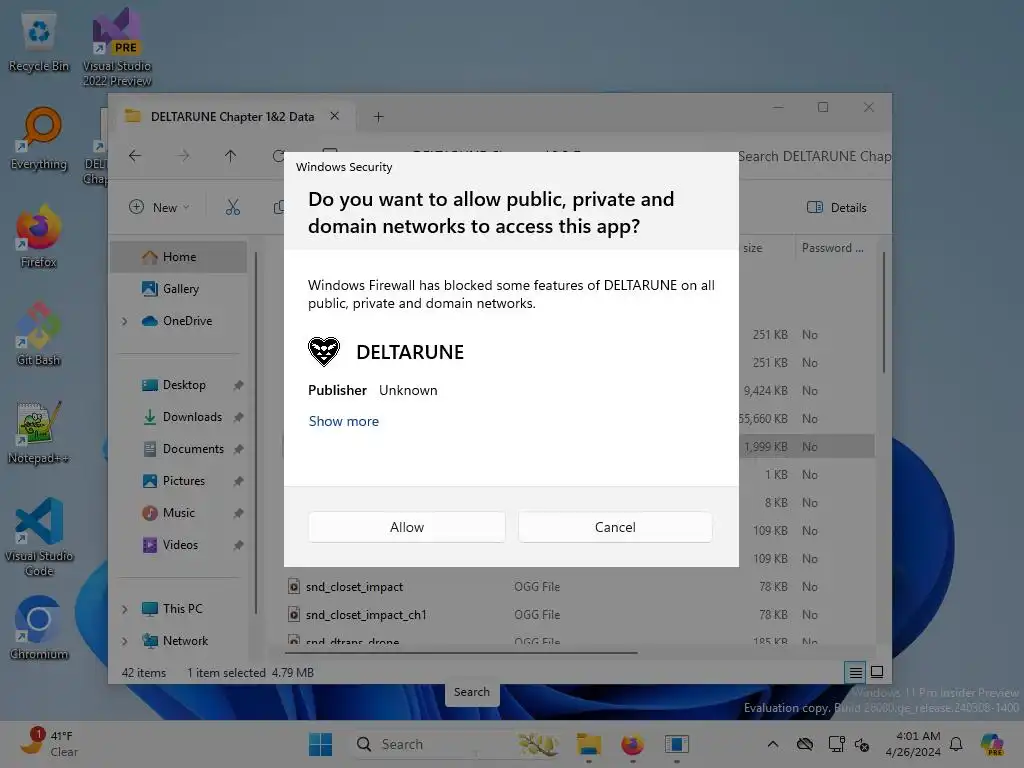Go back in File Explorer
This screenshot has height=768, width=1024.
[x=135, y=155]
